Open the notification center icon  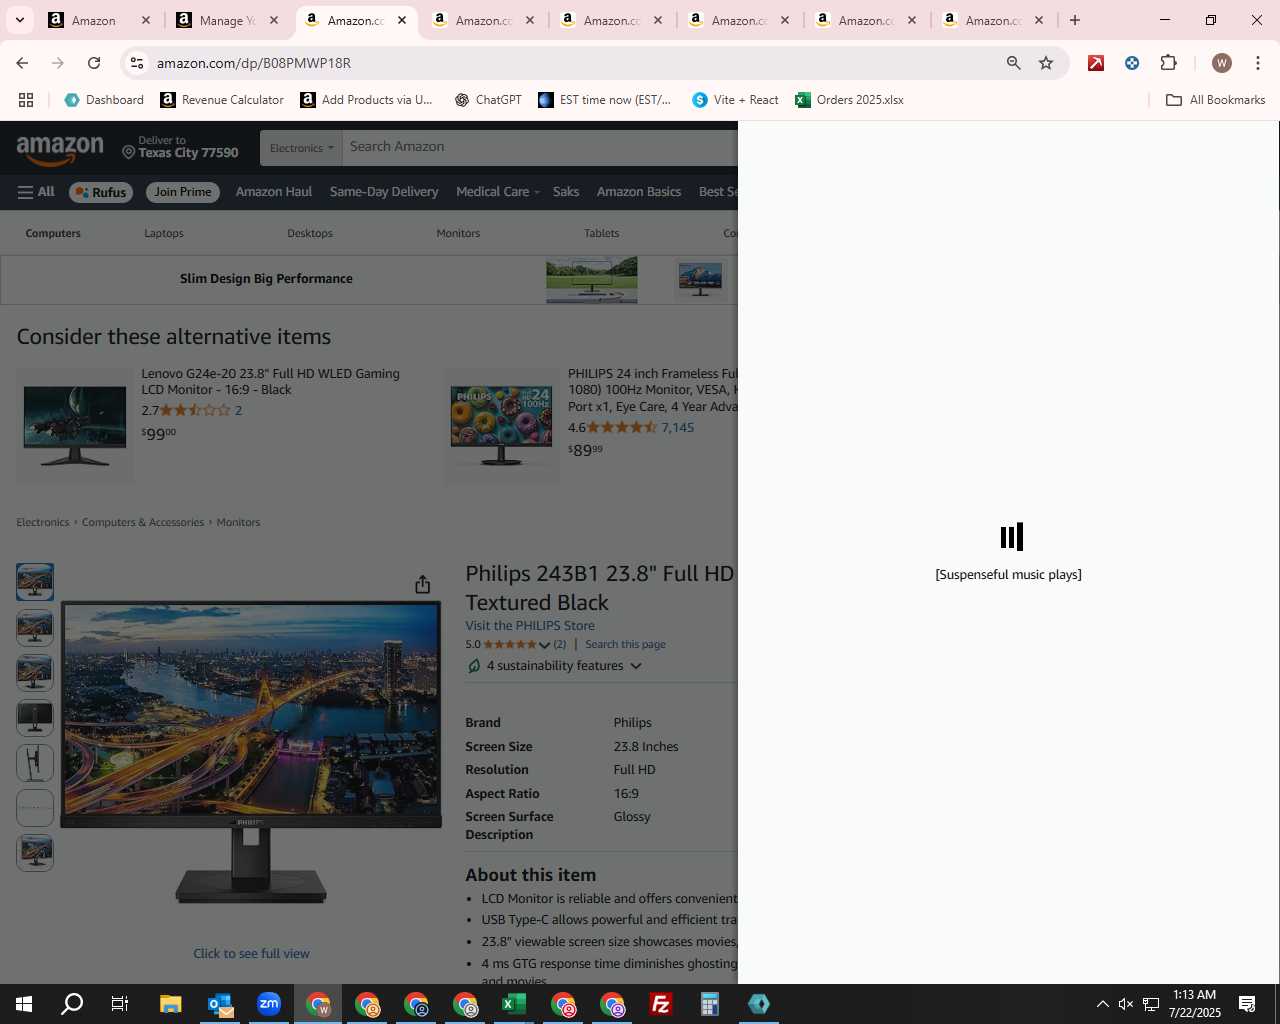(x=1247, y=1004)
